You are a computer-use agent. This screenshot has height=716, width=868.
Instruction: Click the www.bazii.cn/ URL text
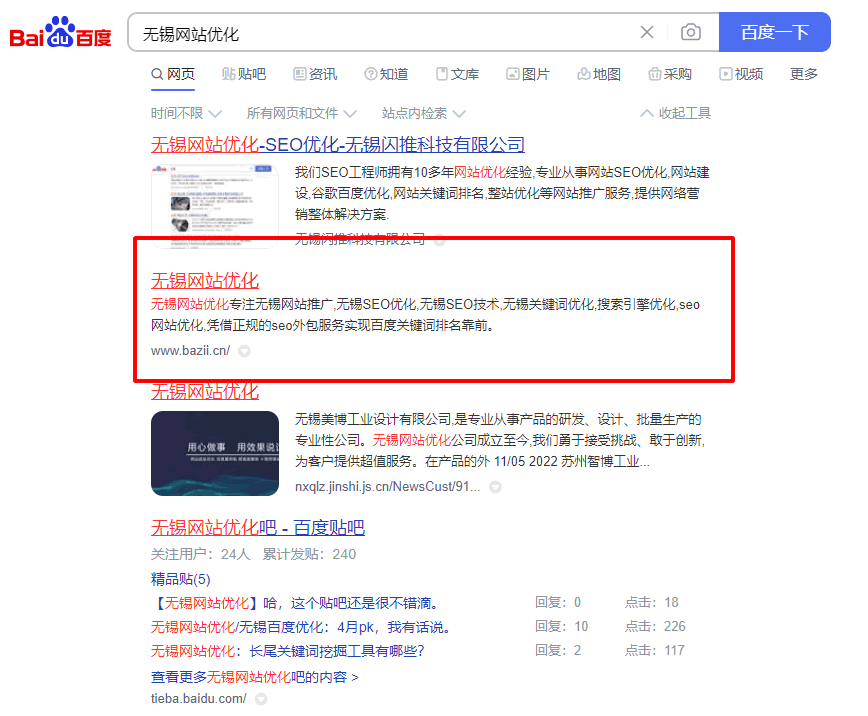pyautogui.click(x=190, y=351)
